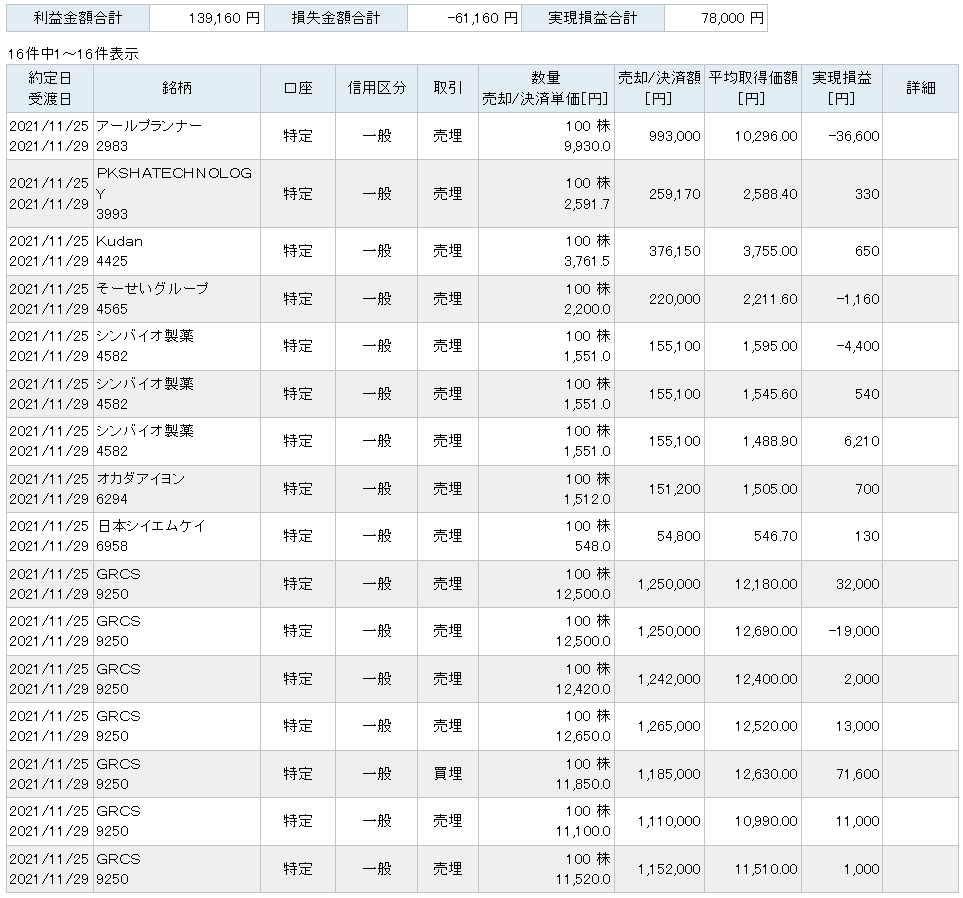Click the 実現損益[円] column header
The height and width of the screenshot is (898, 963).
[841, 88]
